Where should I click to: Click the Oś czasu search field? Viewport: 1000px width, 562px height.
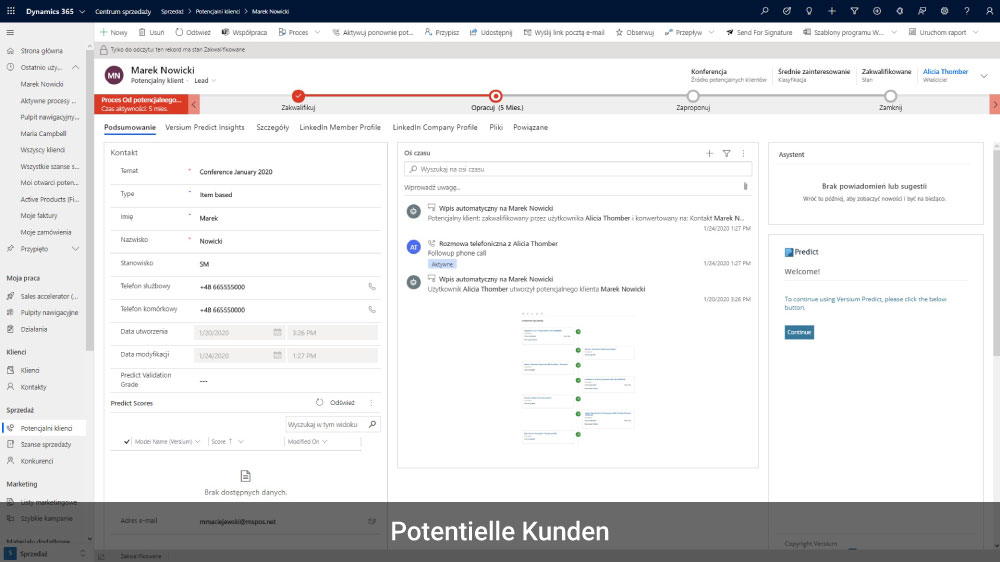(x=578, y=170)
